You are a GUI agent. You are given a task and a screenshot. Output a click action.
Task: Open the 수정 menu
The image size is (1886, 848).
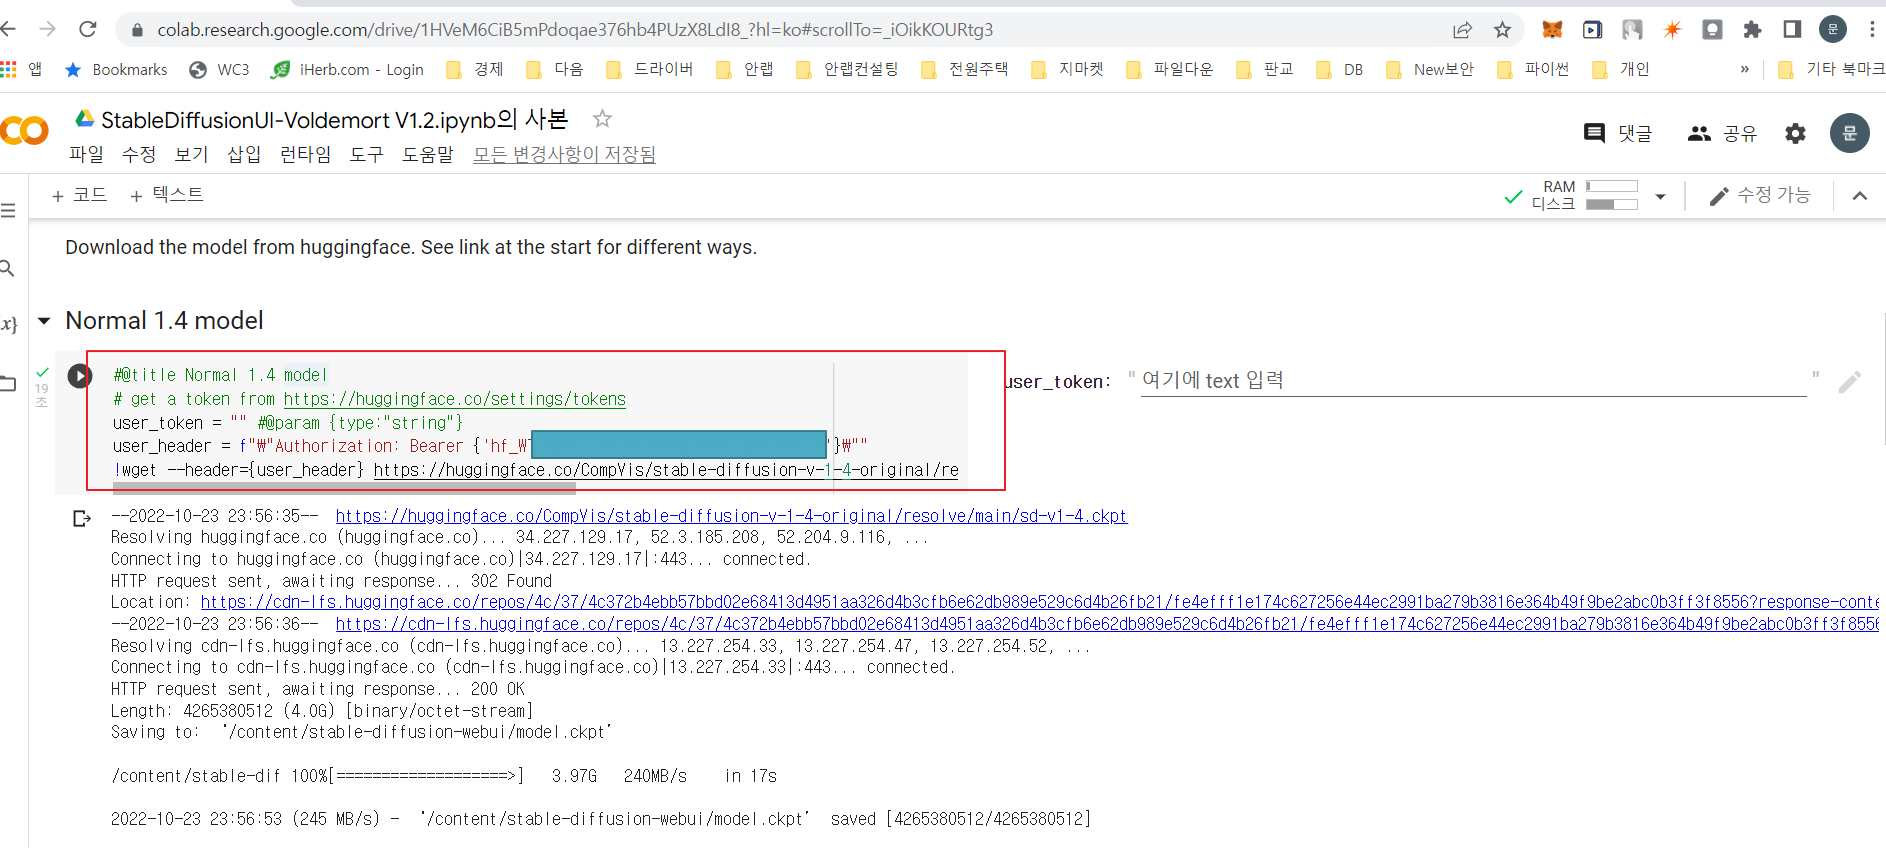139,154
